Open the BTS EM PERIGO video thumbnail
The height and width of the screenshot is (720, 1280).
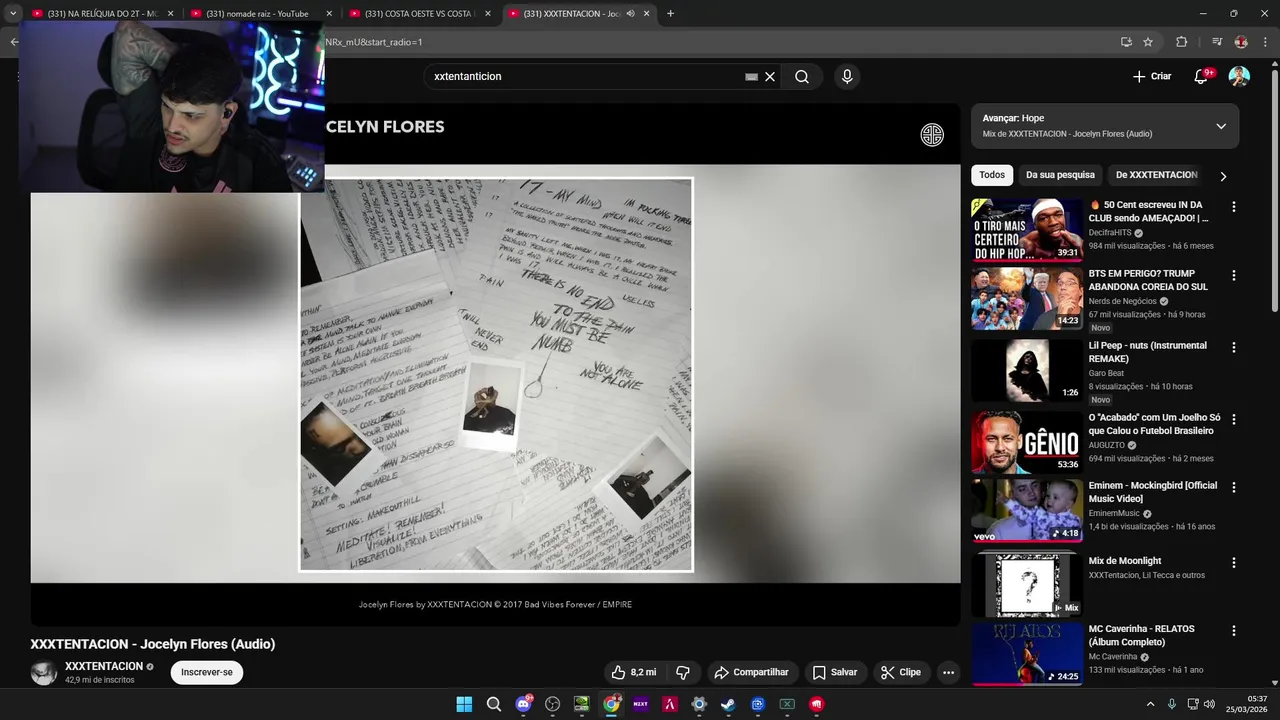[1027, 298]
